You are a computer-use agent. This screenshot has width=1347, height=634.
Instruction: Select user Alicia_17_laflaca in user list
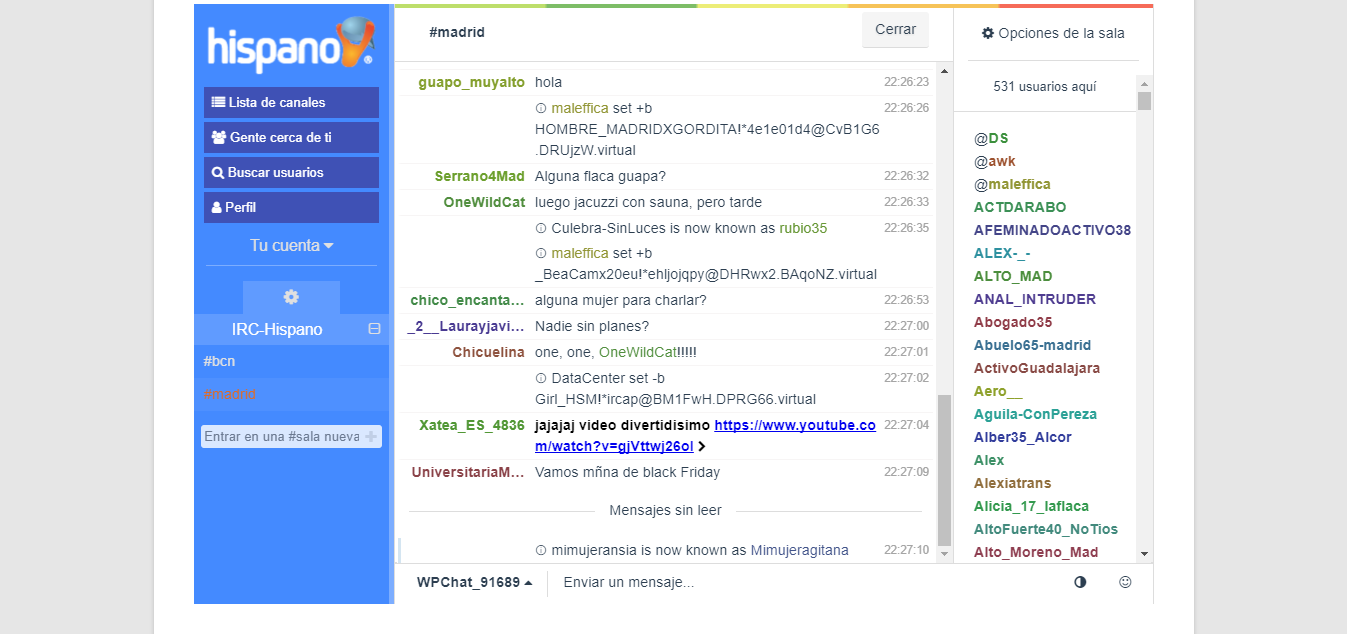[x=1031, y=506]
